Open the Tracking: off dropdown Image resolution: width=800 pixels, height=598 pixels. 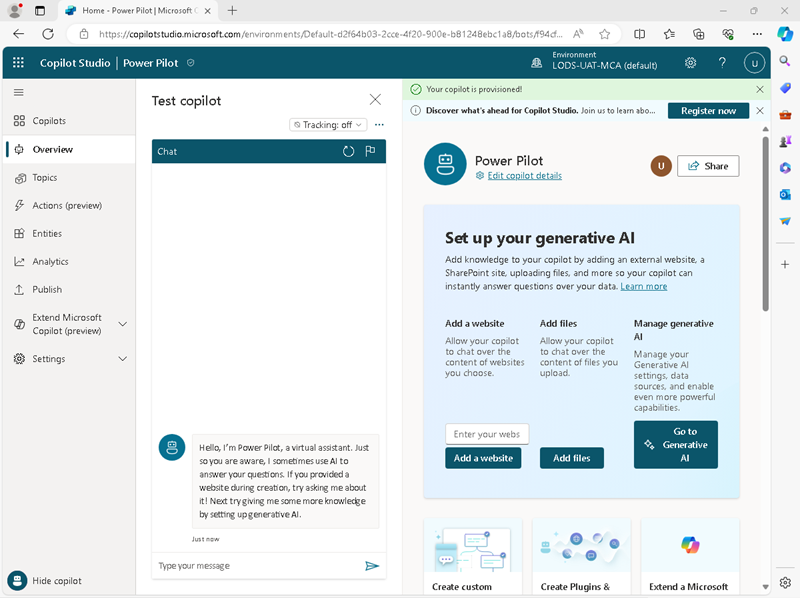[x=328, y=124]
